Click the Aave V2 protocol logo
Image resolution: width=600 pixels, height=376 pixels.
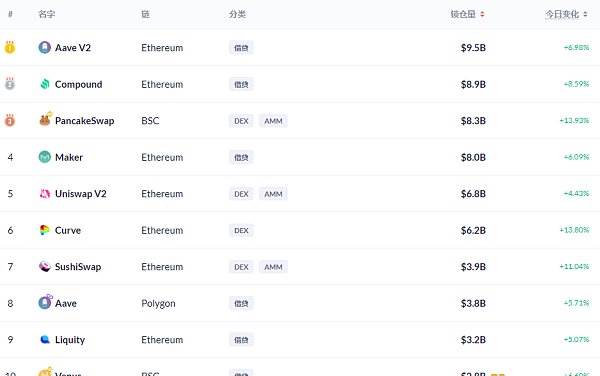tap(45, 47)
